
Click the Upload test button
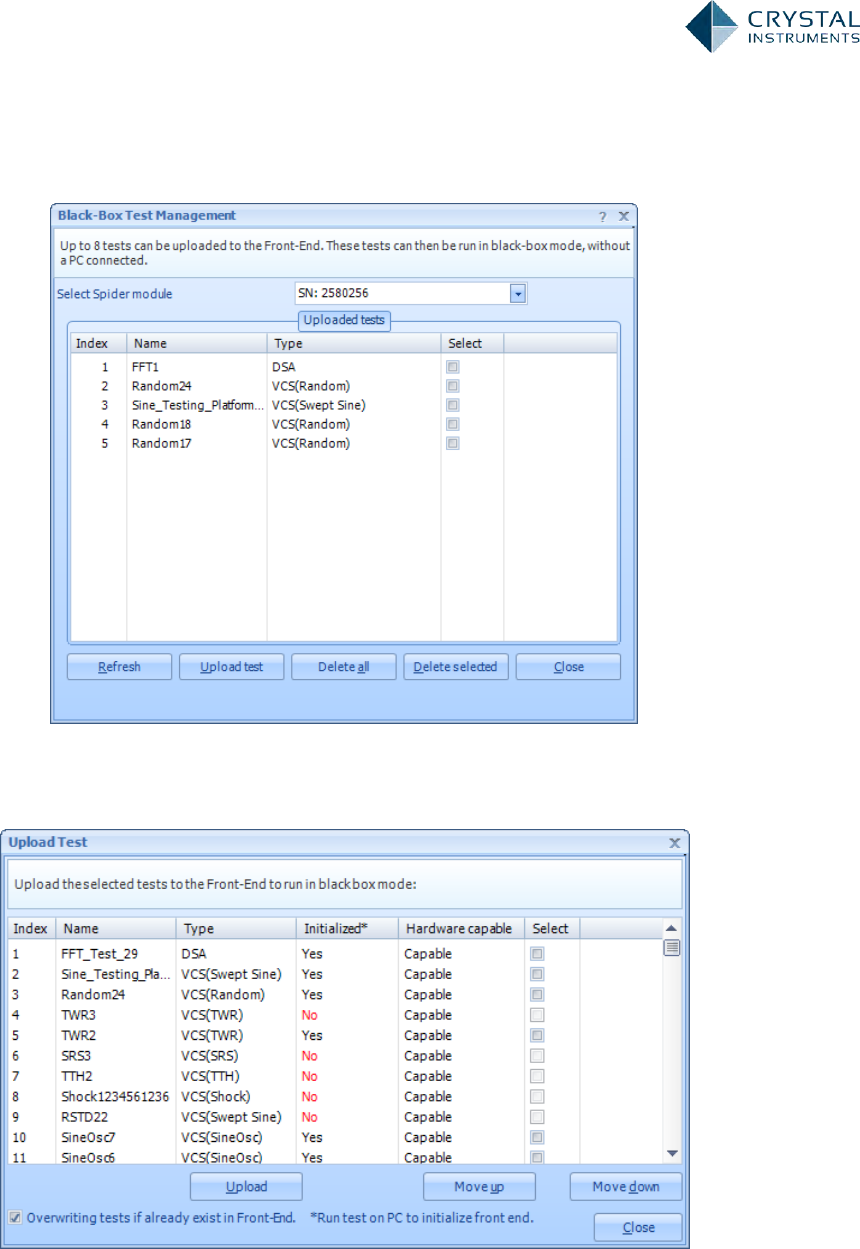pos(232,667)
